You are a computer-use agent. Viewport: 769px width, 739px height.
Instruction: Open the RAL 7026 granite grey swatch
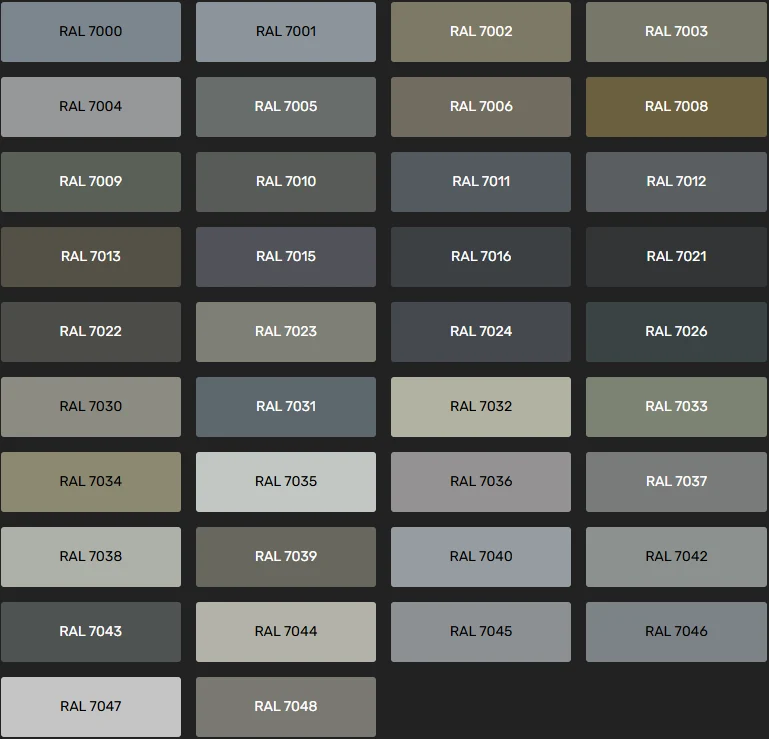click(676, 332)
